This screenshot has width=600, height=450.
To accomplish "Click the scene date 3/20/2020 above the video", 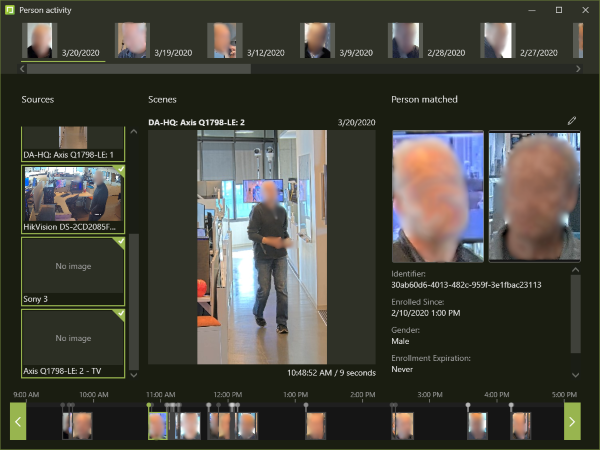I will tap(356, 122).
